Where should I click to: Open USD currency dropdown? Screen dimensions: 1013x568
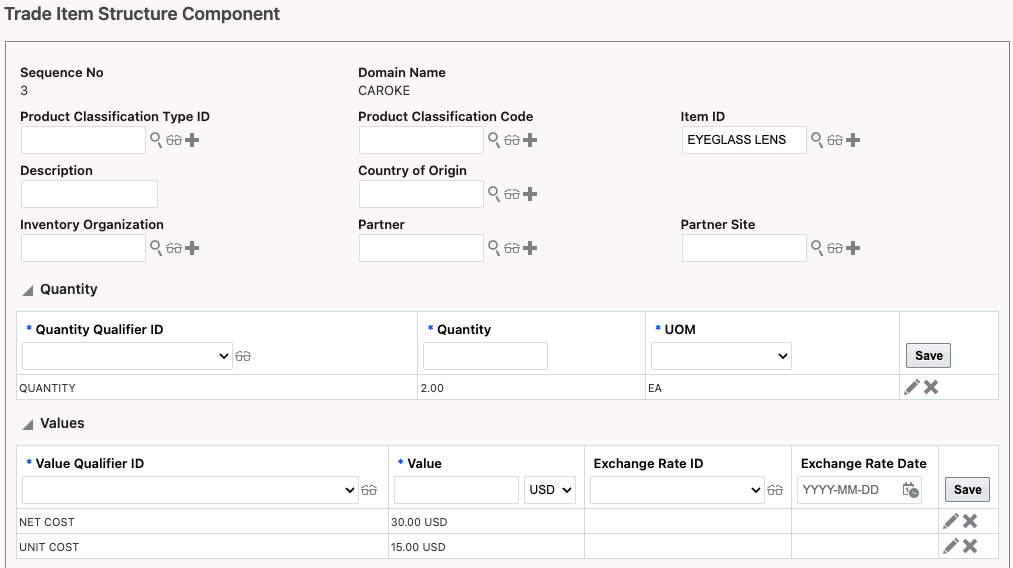click(x=550, y=490)
